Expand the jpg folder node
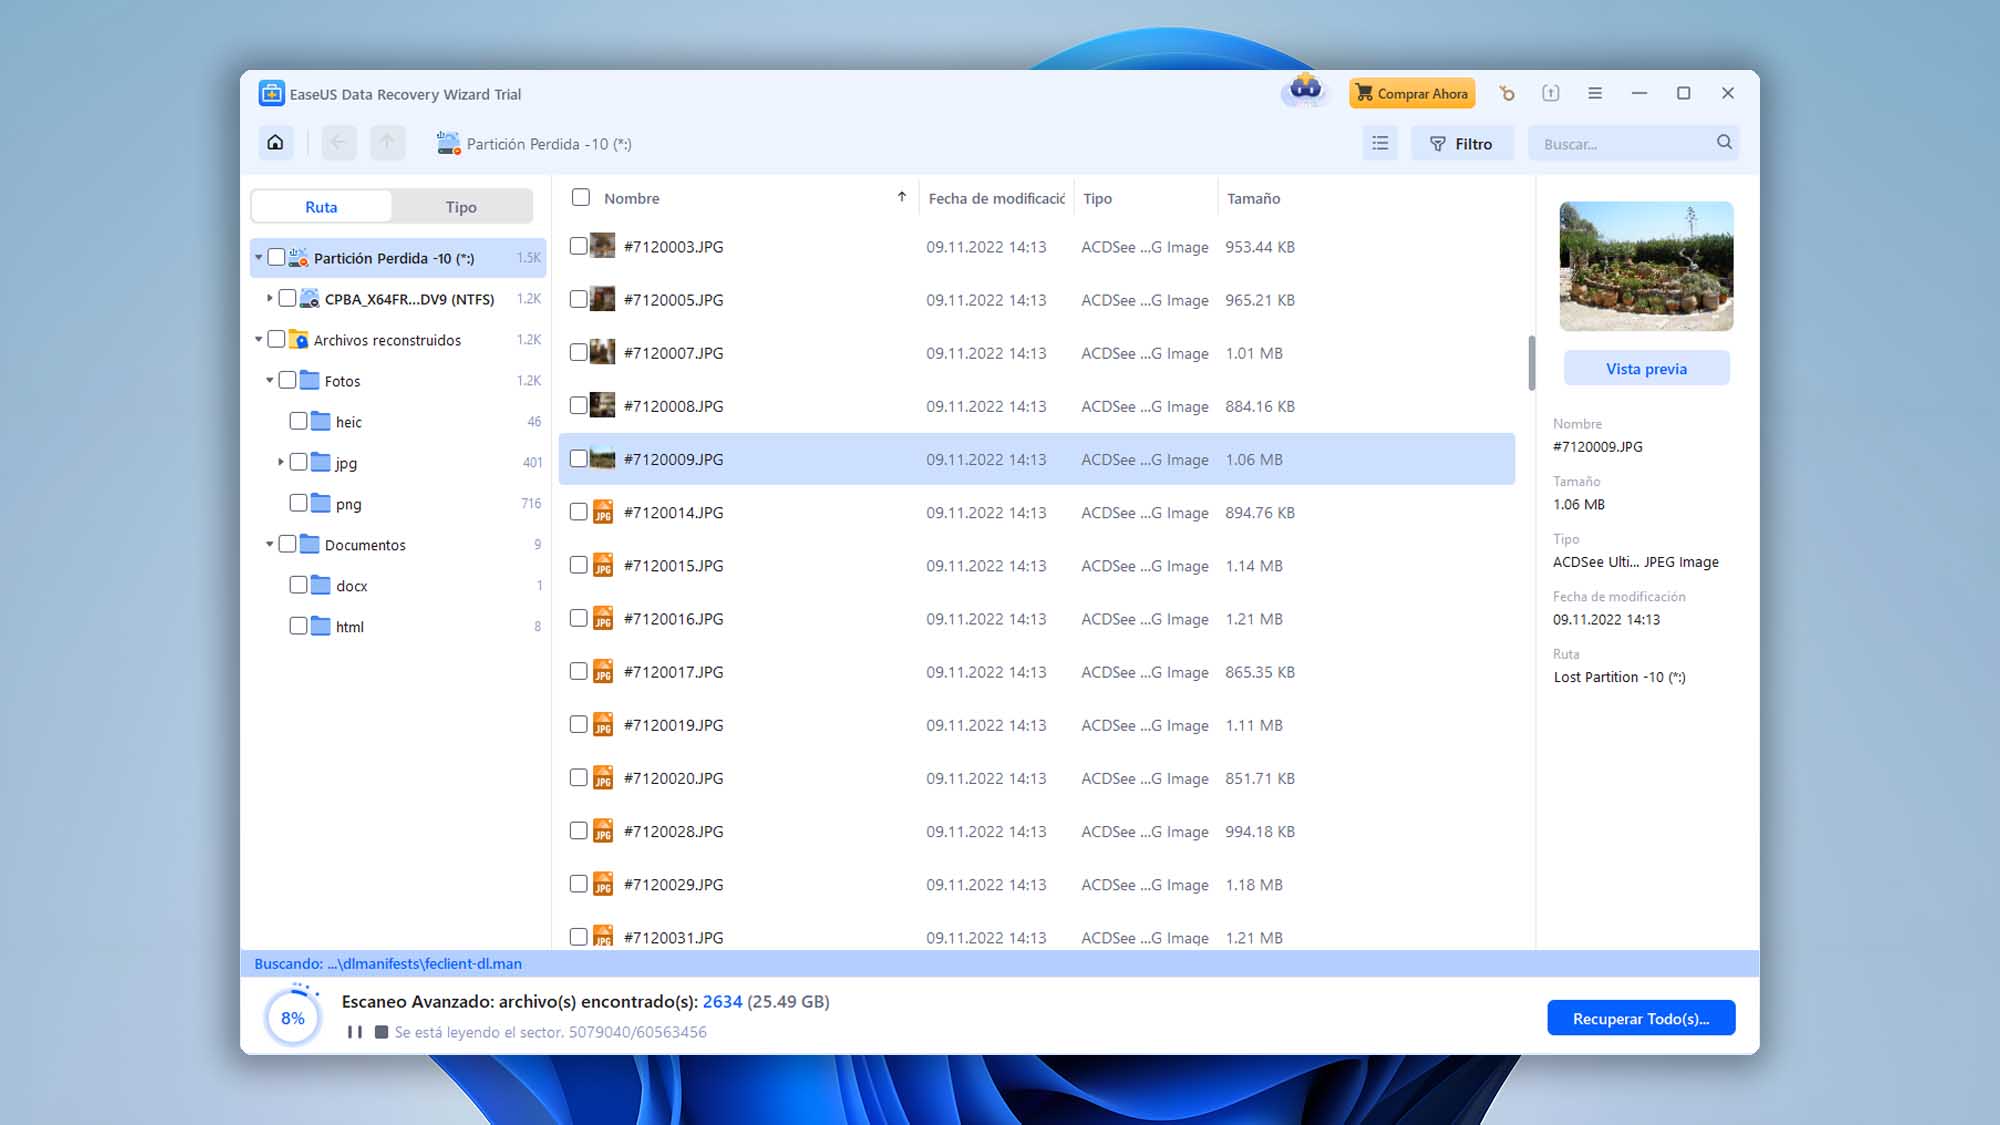Screen dimensions: 2000x1125 280,462
